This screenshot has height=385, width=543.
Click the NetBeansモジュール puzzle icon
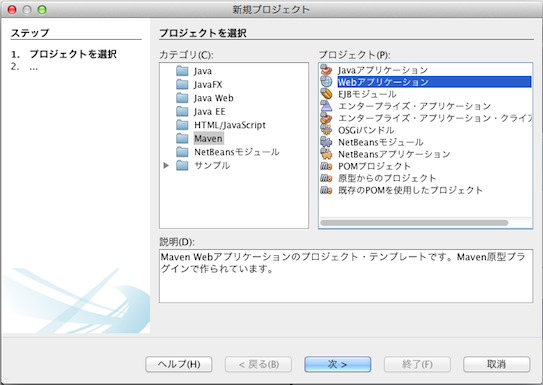tap(326, 142)
